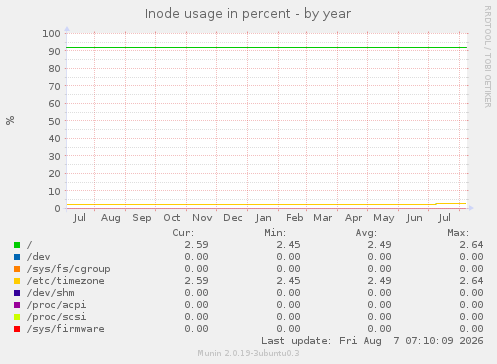Viewport: 497px width, 364px height.
Task: Click the 60 label on the y-axis
Action: coord(54,104)
